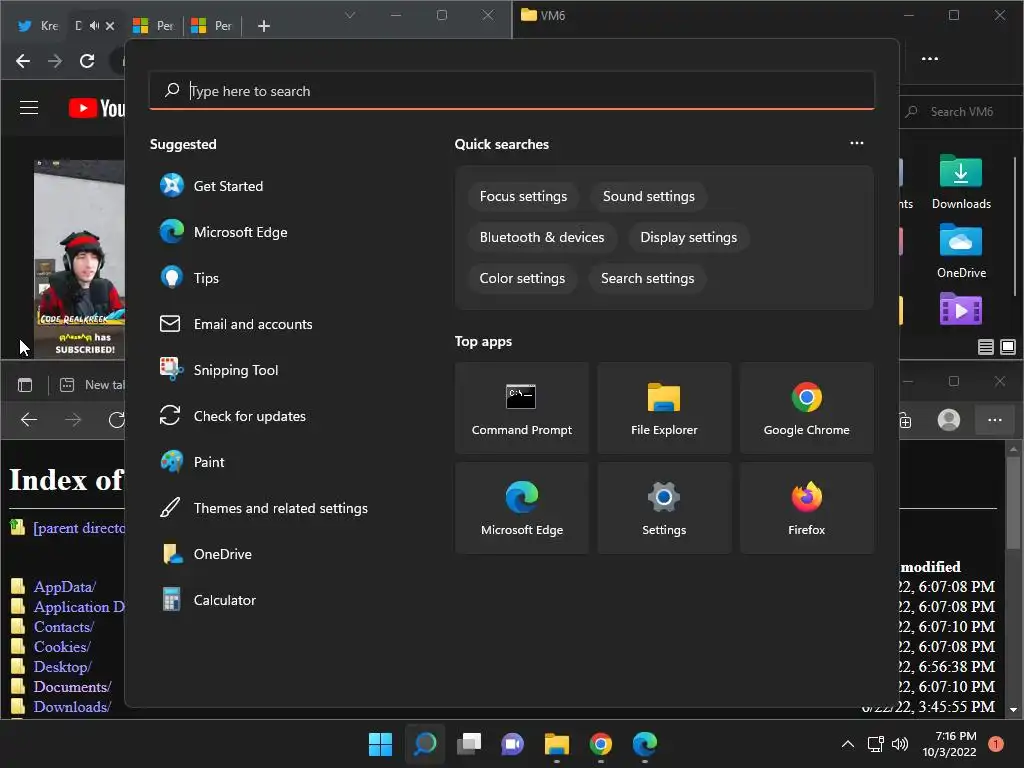Open Quick searches more options menu
This screenshot has width=1024, height=768.
(x=856, y=143)
